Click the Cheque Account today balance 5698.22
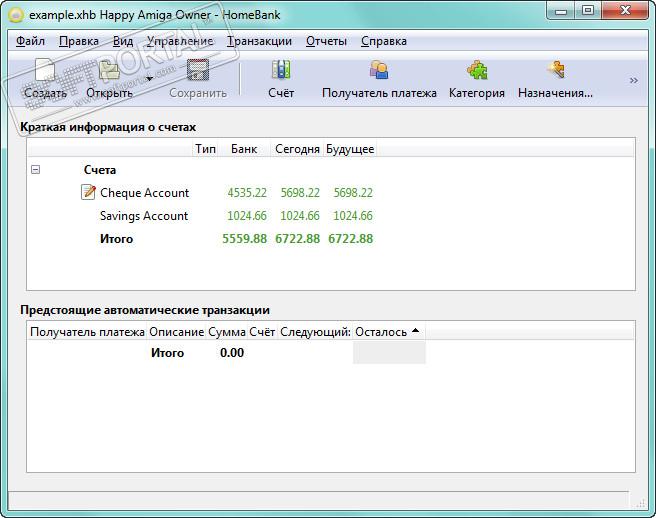 [300, 192]
